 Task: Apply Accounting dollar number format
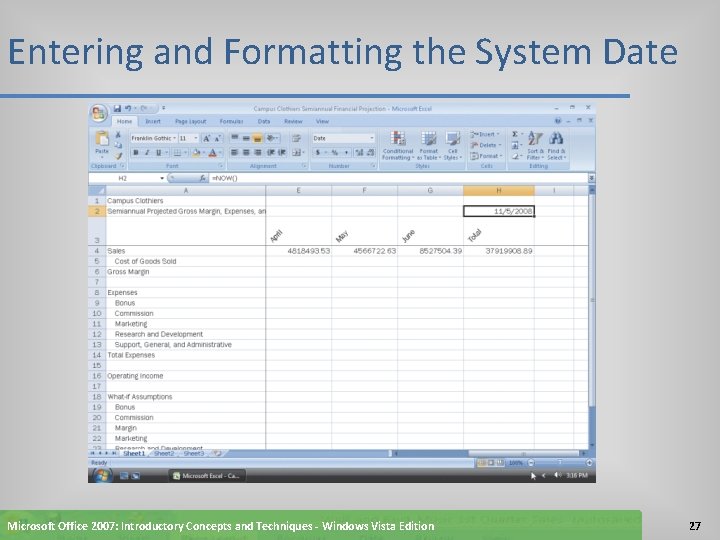[x=318, y=152]
